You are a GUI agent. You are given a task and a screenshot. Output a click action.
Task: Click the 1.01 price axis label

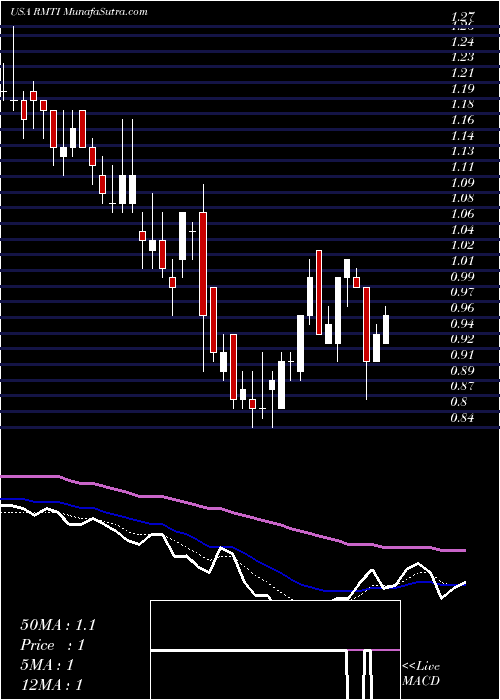coord(462,261)
